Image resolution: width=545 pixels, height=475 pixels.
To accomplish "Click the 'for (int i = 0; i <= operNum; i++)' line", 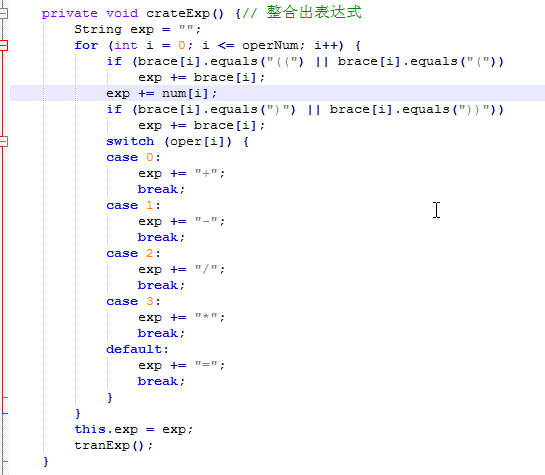I will 218,46.
